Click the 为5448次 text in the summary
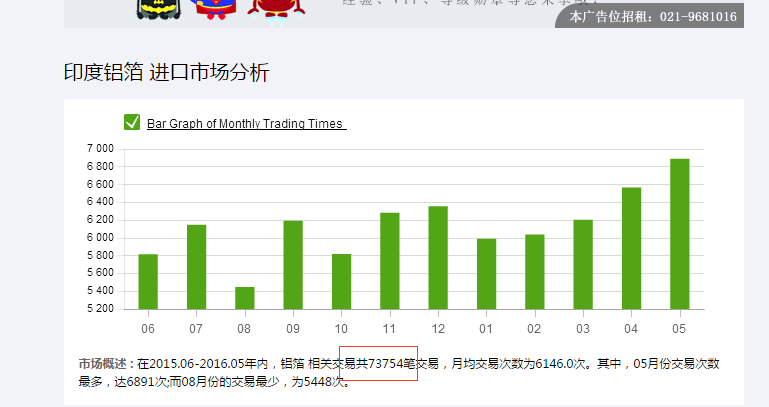Image resolution: width=769 pixels, height=407 pixels. 318,382
